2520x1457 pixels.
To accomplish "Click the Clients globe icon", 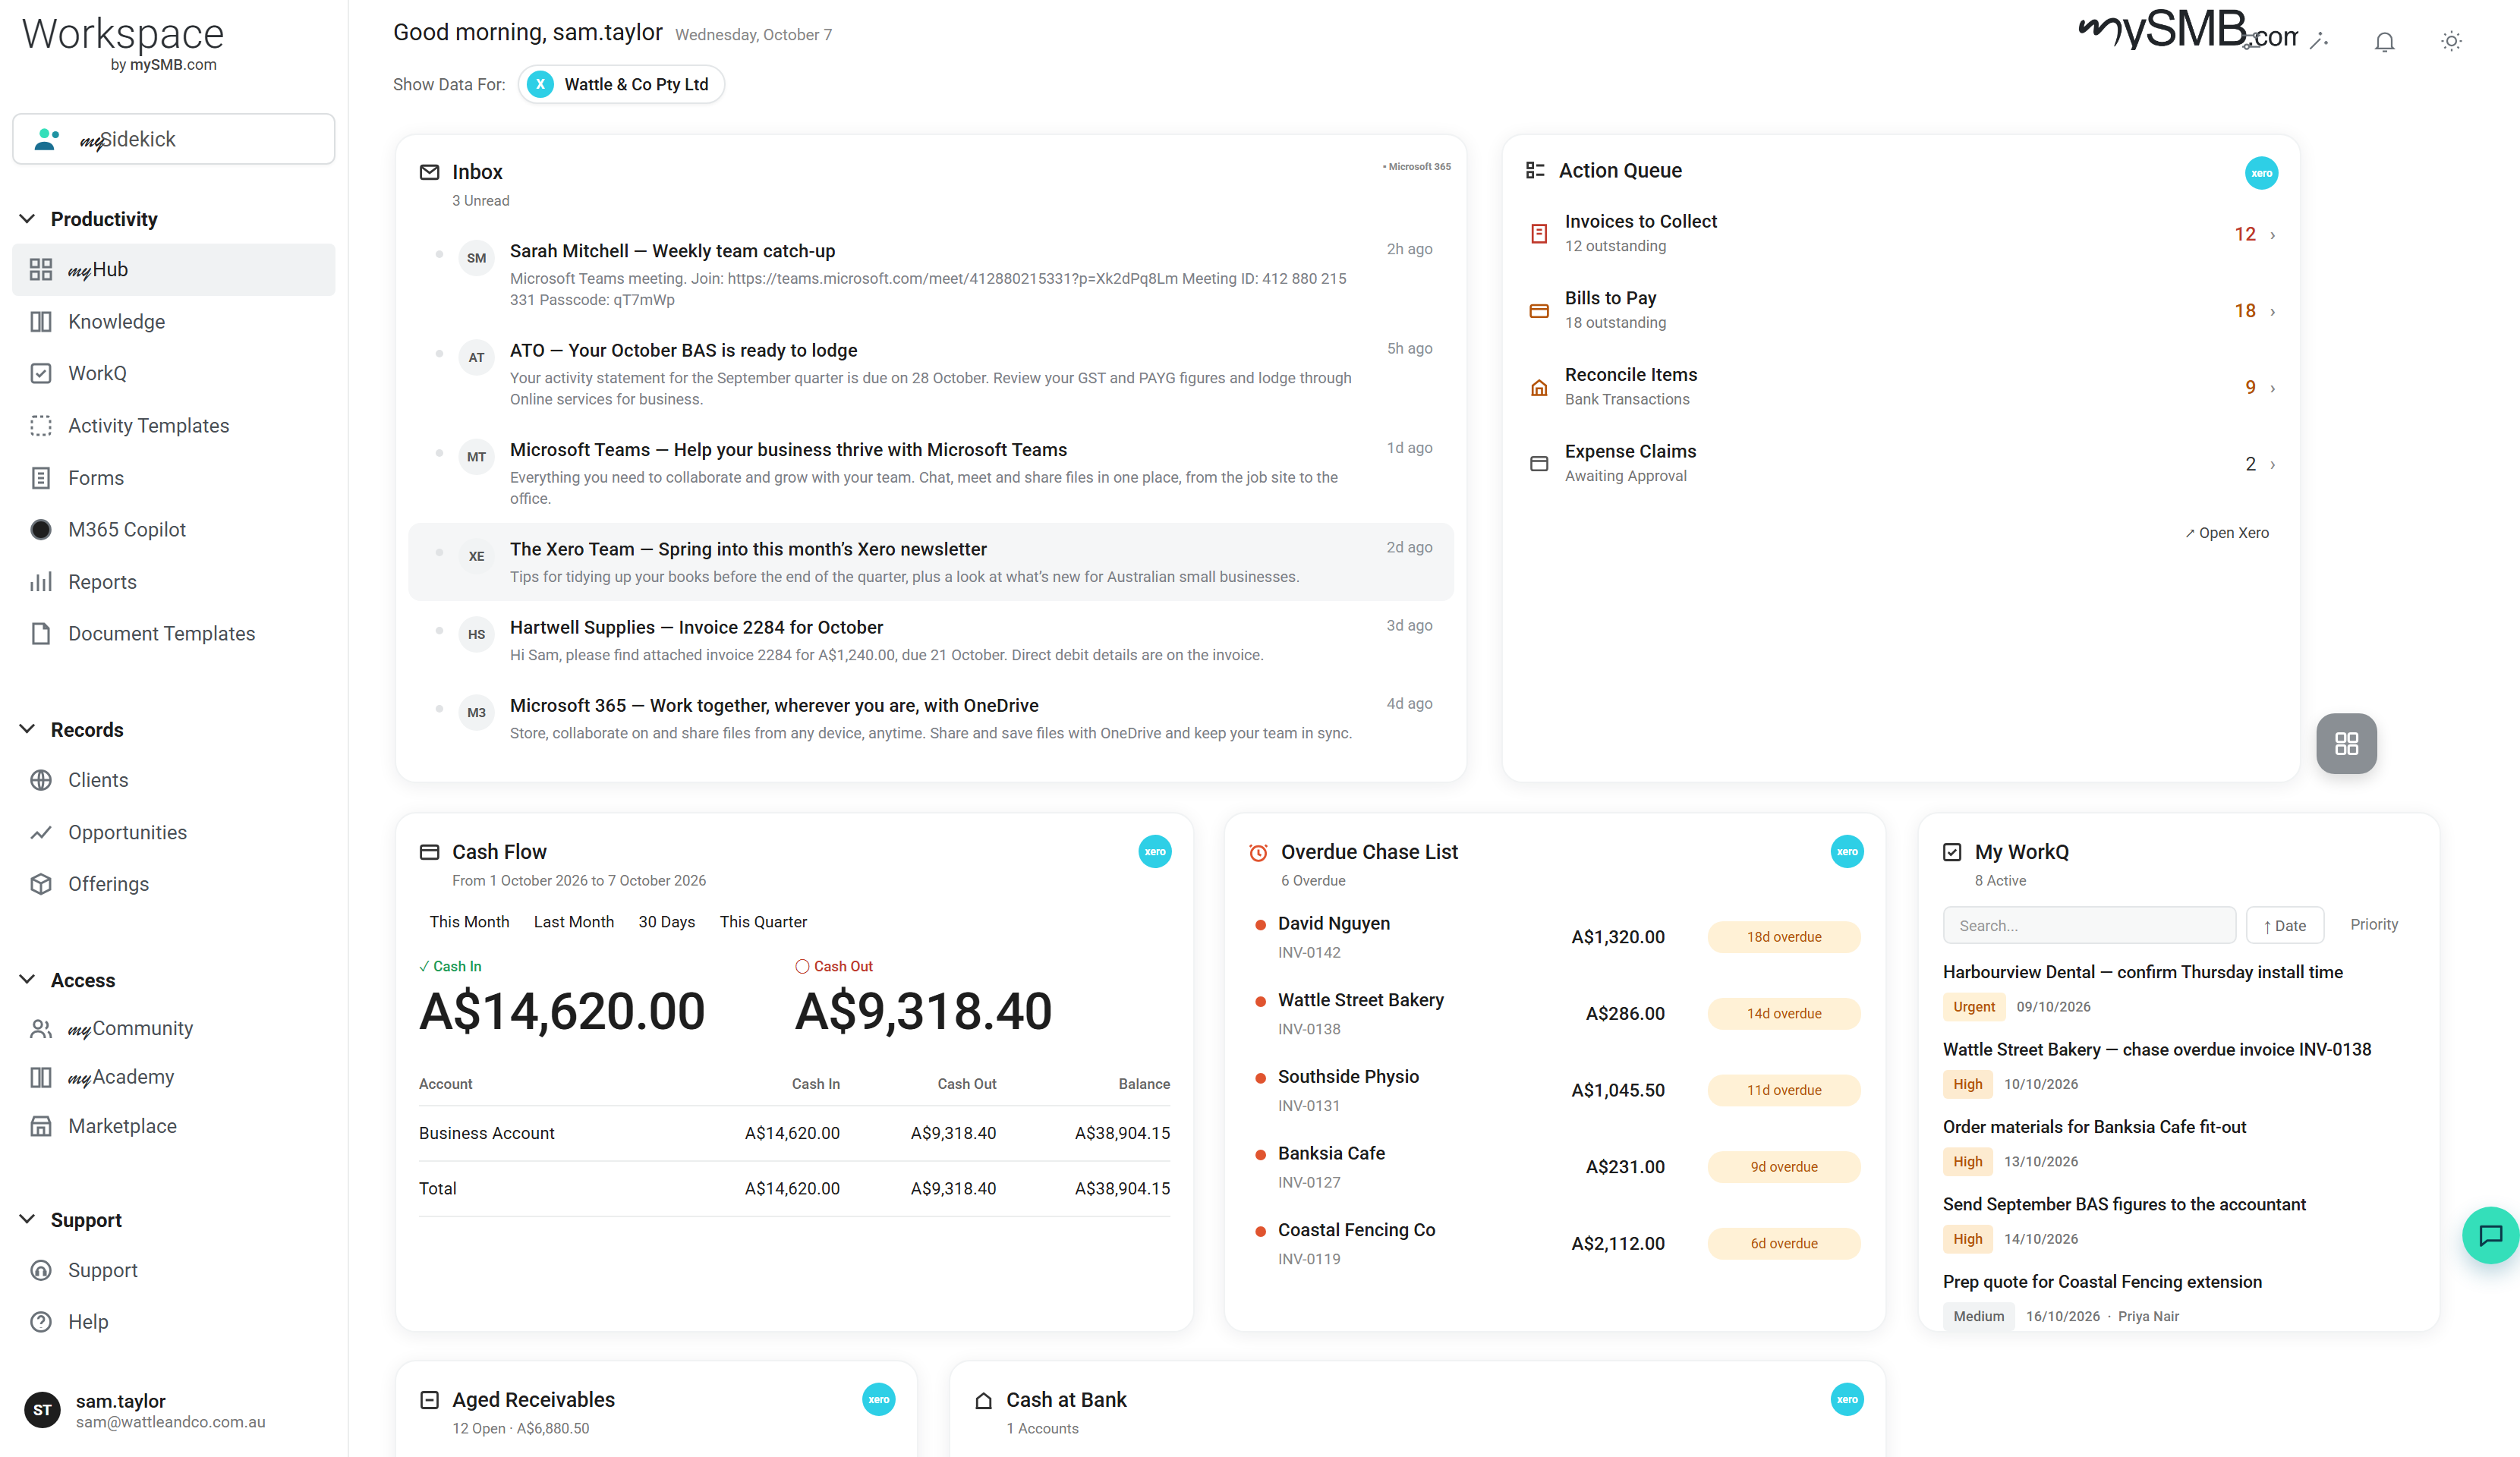I will tap(41, 780).
